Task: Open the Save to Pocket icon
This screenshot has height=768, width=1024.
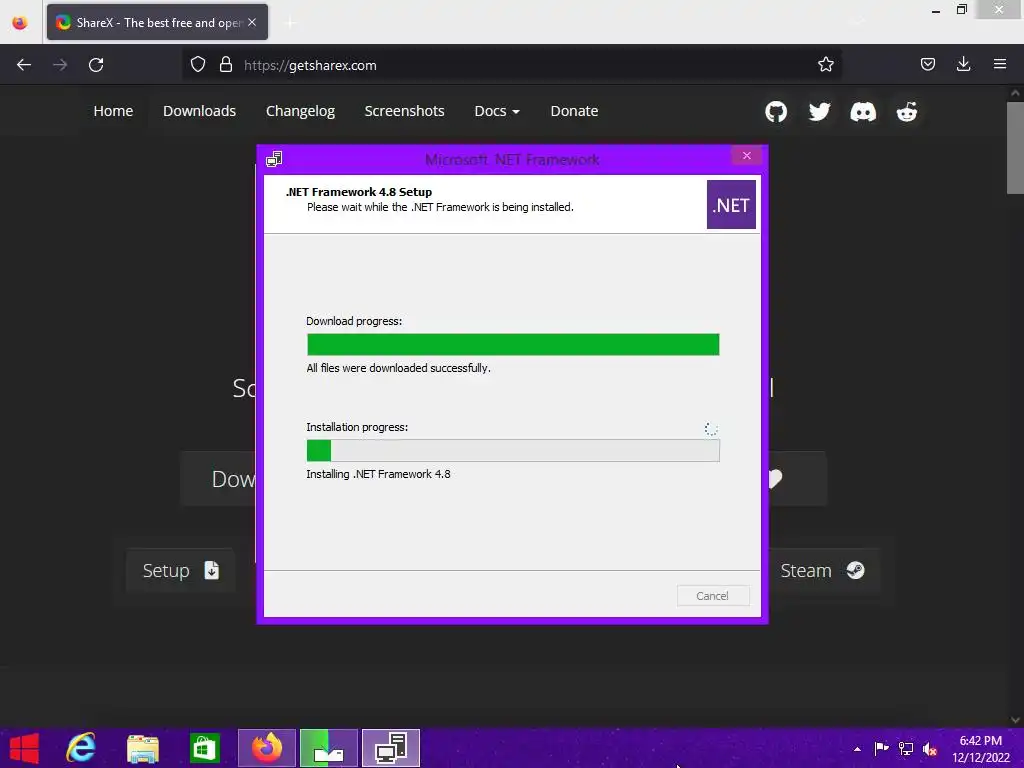Action: click(927, 64)
